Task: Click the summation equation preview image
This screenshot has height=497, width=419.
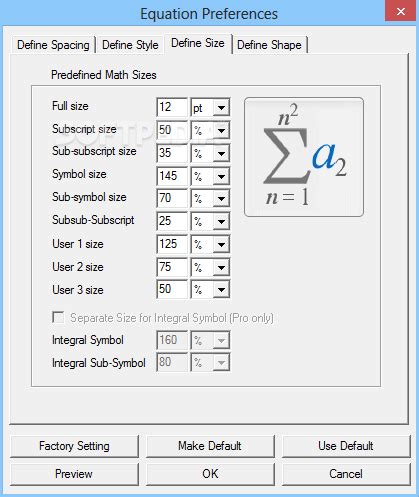Action: click(304, 157)
